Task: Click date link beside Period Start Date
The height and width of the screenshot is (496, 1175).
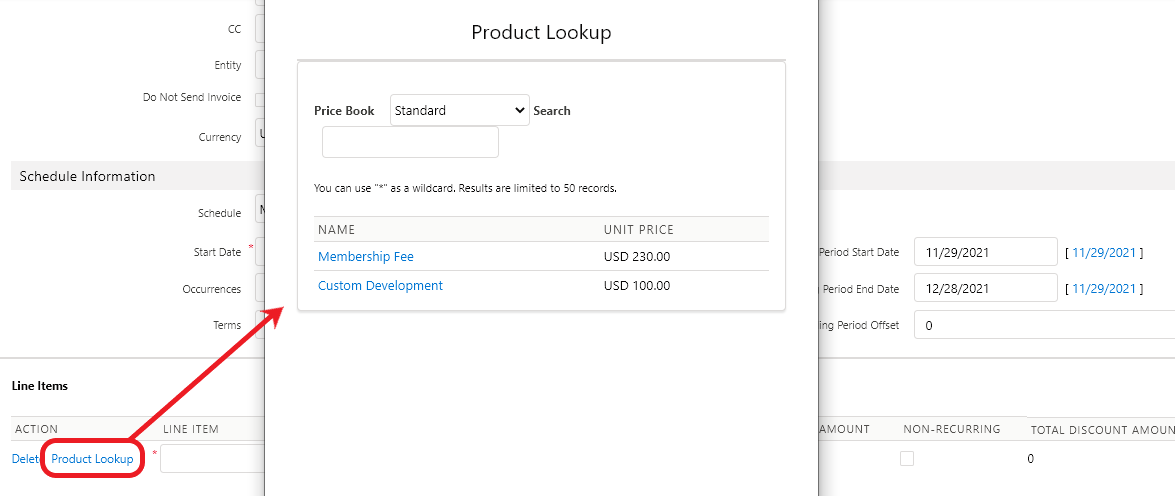Action: (1103, 253)
